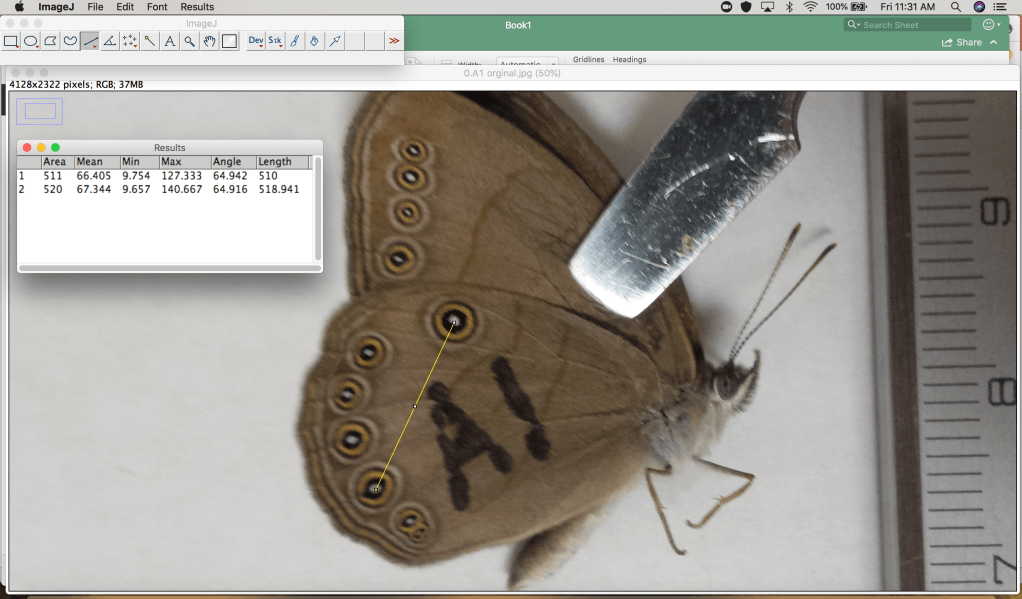Select the Rectangle selection tool
1022x599 pixels.
point(12,41)
